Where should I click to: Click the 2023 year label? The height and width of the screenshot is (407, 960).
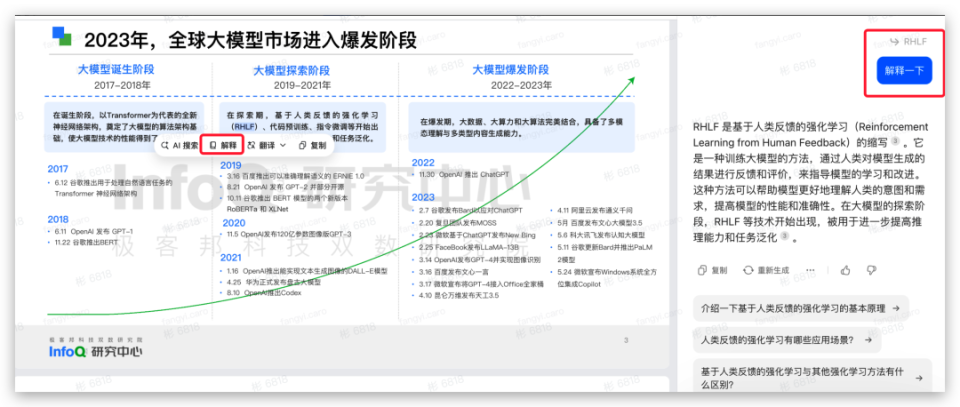pyautogui.click(x=424, y=197)
